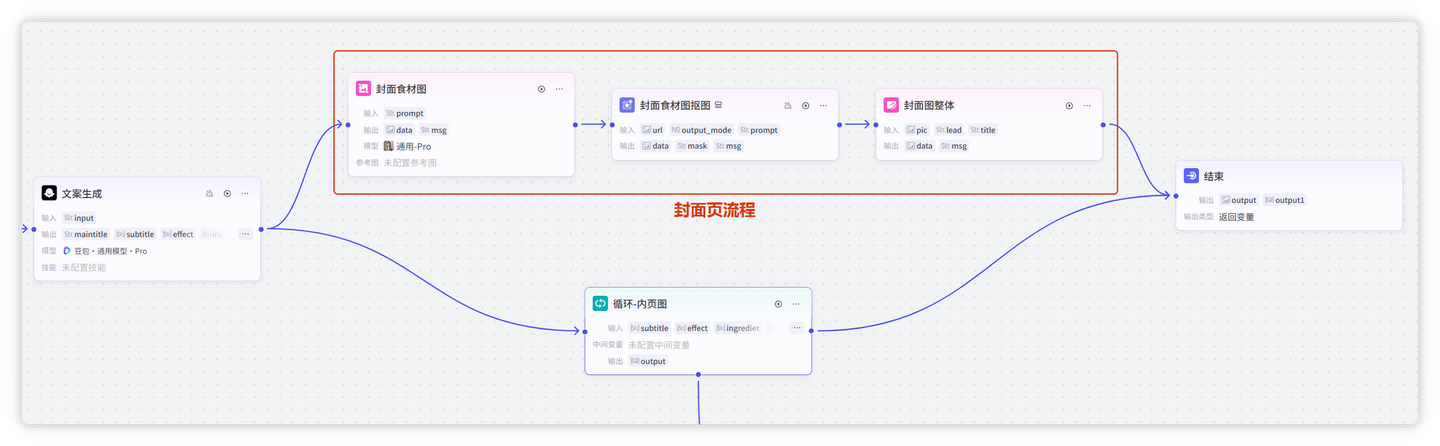The width and height of the screenshot is (1440, 446).
Task: Open the more menu on 封面食材图抠图 header
Action: [823, 105]
